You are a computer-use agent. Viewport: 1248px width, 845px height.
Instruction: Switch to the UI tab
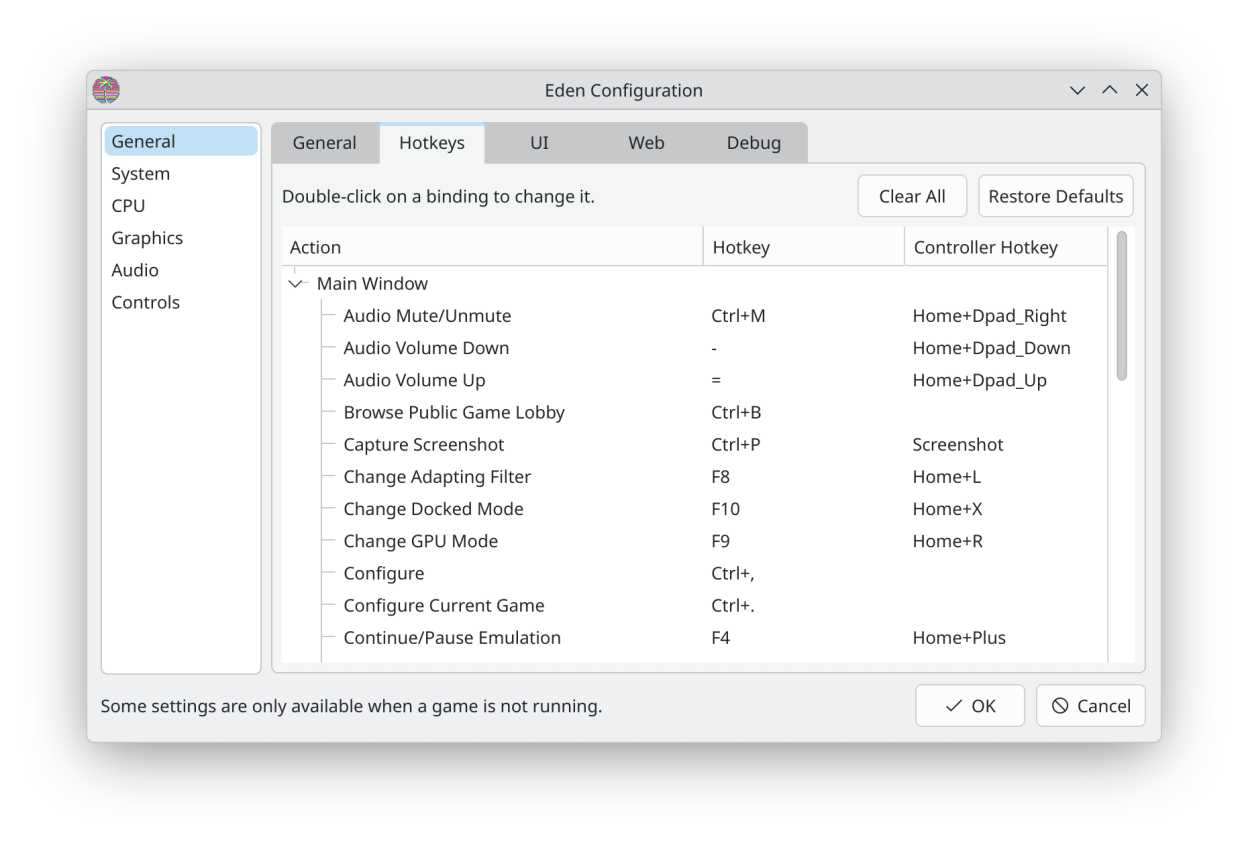[x=539, y=143]
